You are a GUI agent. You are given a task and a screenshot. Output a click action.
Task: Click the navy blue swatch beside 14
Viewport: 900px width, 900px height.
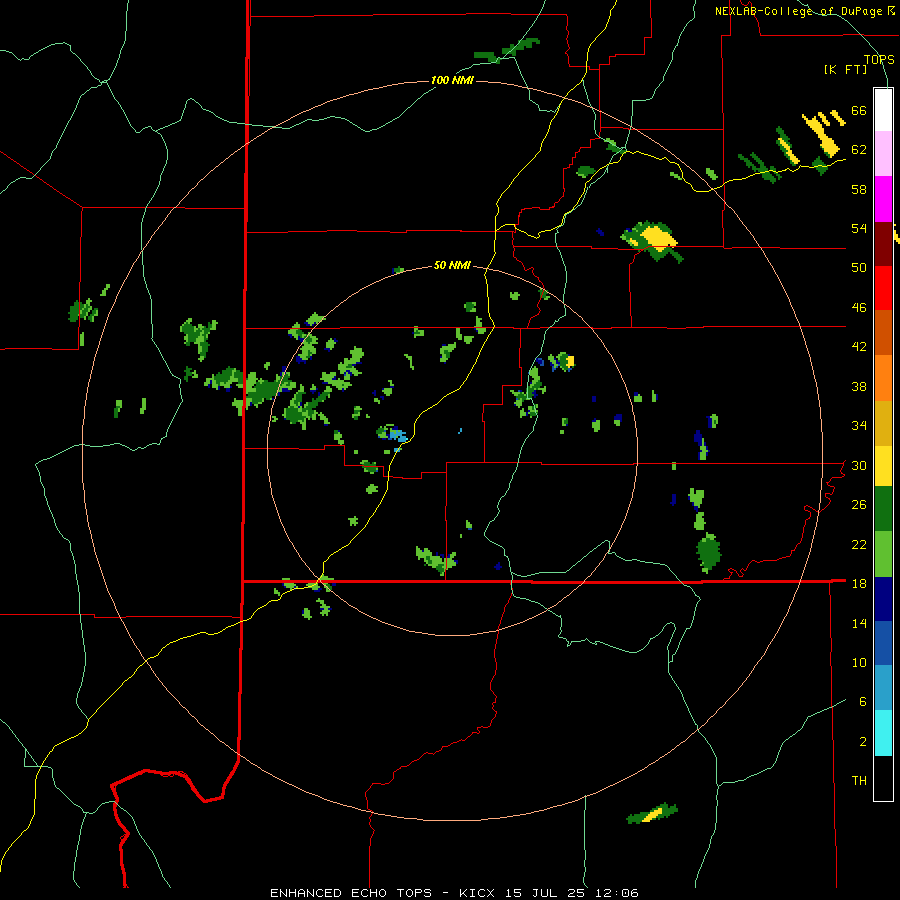[x=883, y=599]
